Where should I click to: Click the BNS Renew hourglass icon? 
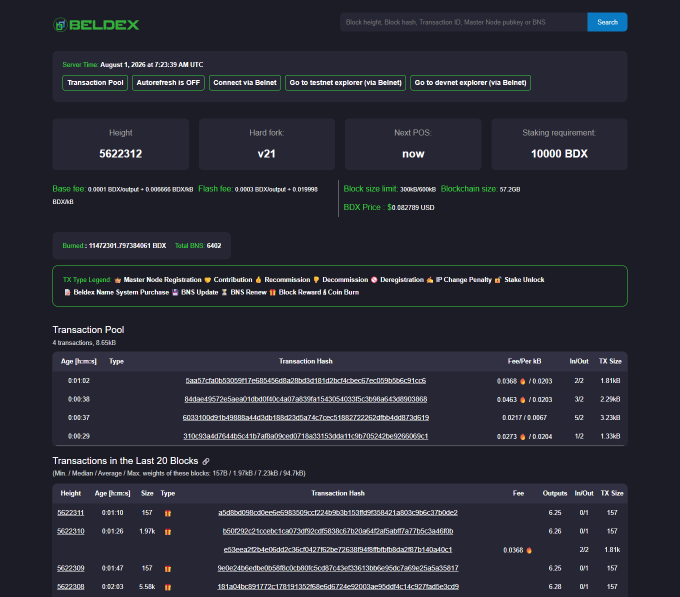tap(225, 293)
